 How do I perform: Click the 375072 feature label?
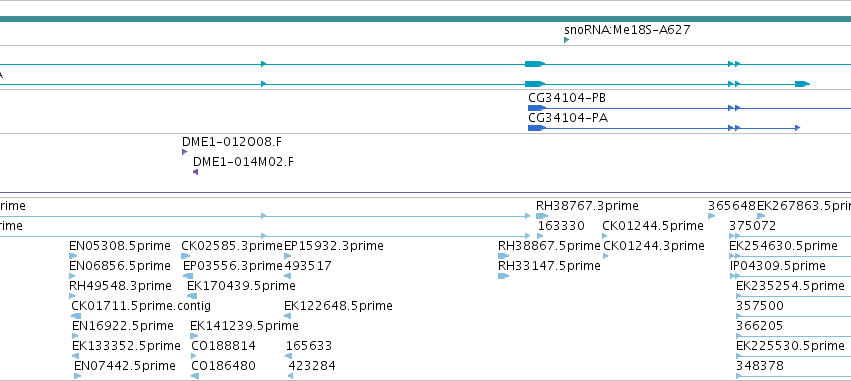[x=753, y=226]
